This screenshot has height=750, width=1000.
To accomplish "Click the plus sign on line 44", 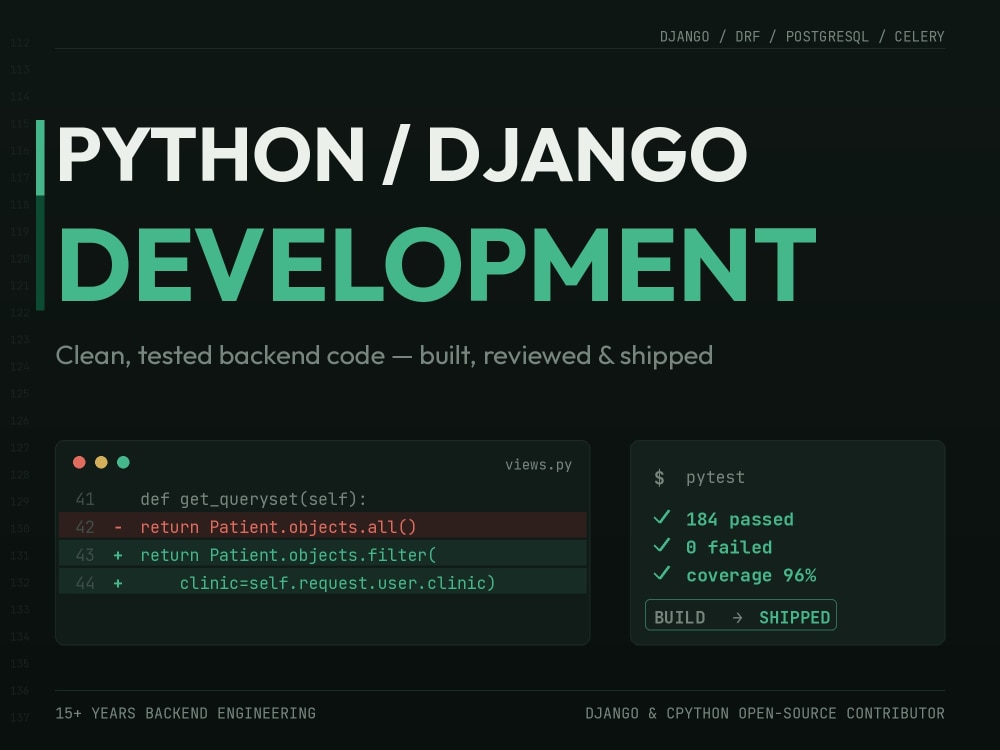I will pos(118,584).
